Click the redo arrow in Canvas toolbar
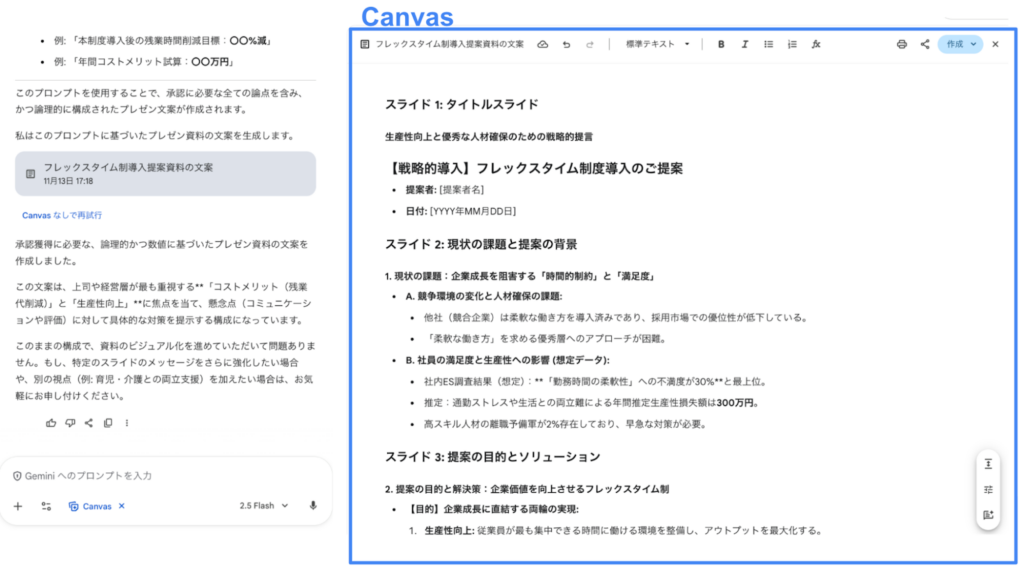This screenshot has width=1024, height=571. point(590,44)
